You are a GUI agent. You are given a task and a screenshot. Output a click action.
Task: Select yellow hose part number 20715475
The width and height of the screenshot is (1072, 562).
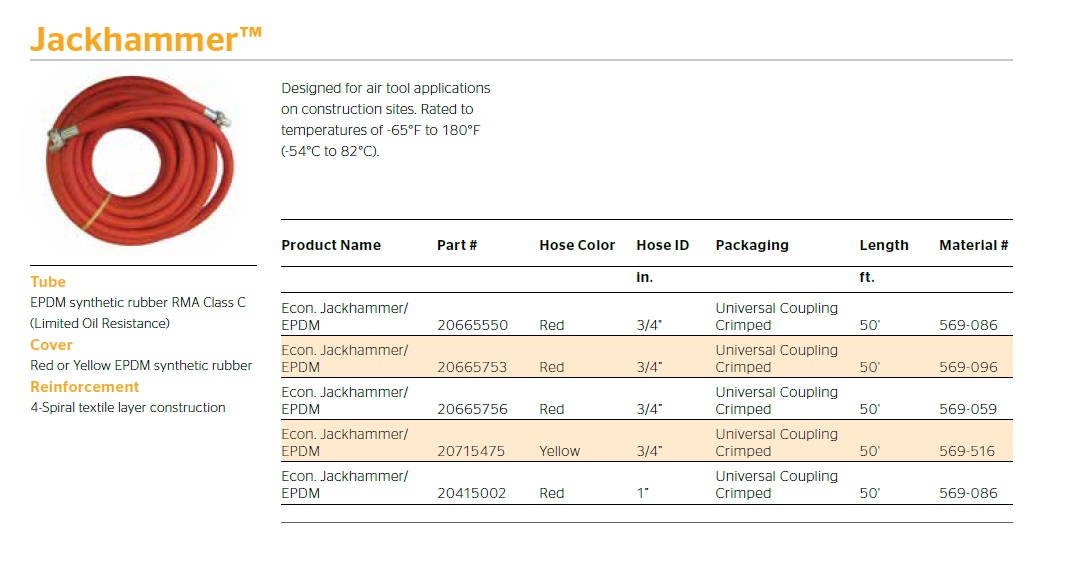[472, 451]
